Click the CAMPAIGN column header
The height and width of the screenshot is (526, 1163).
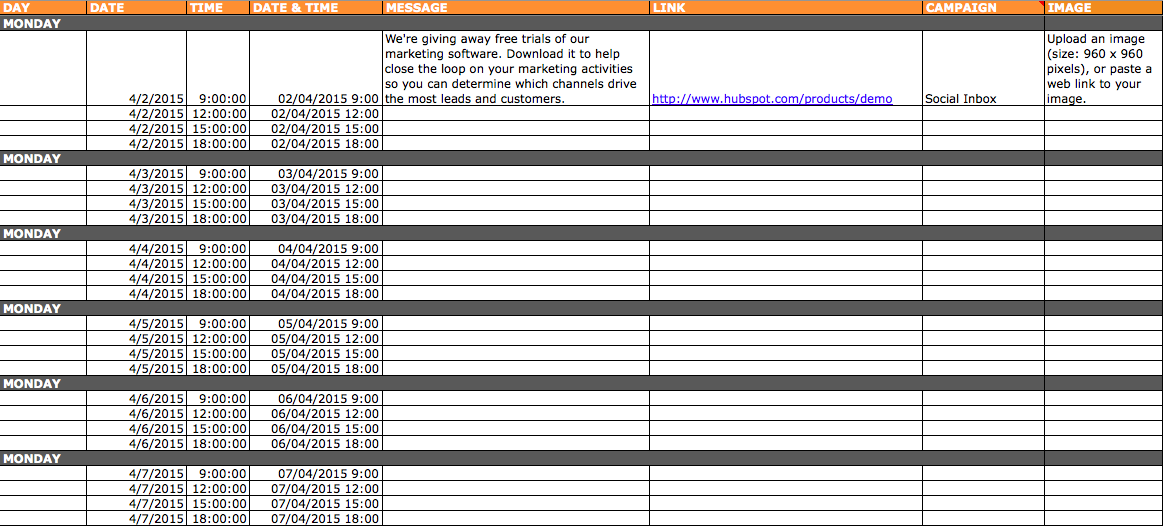[x=984, y=7]
